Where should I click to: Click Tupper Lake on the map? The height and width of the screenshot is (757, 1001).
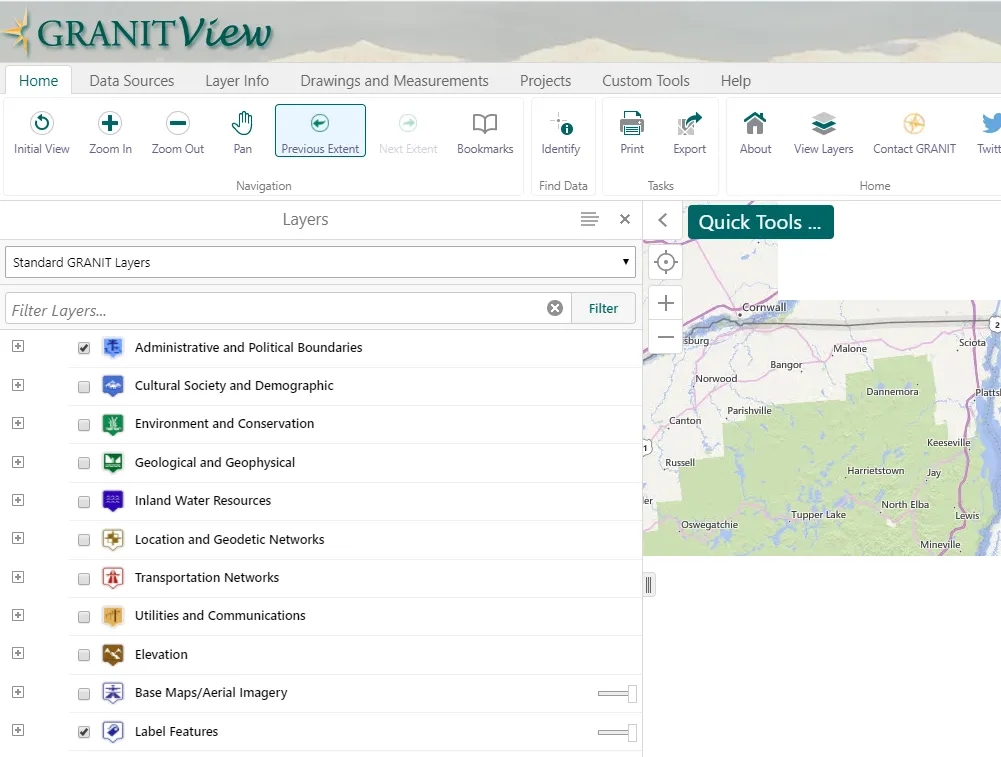[x=818, y=514]
